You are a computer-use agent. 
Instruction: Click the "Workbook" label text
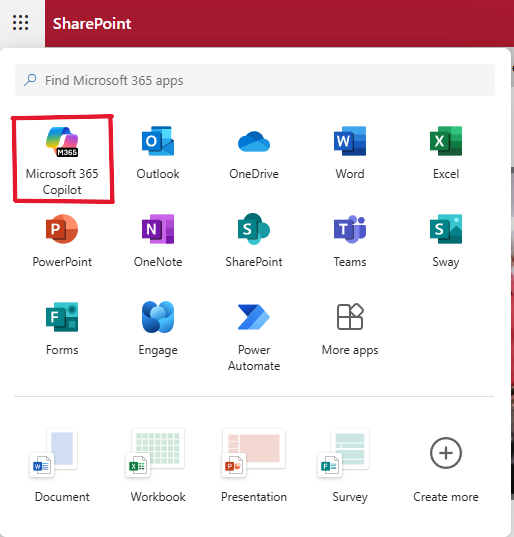coord(158,497)
